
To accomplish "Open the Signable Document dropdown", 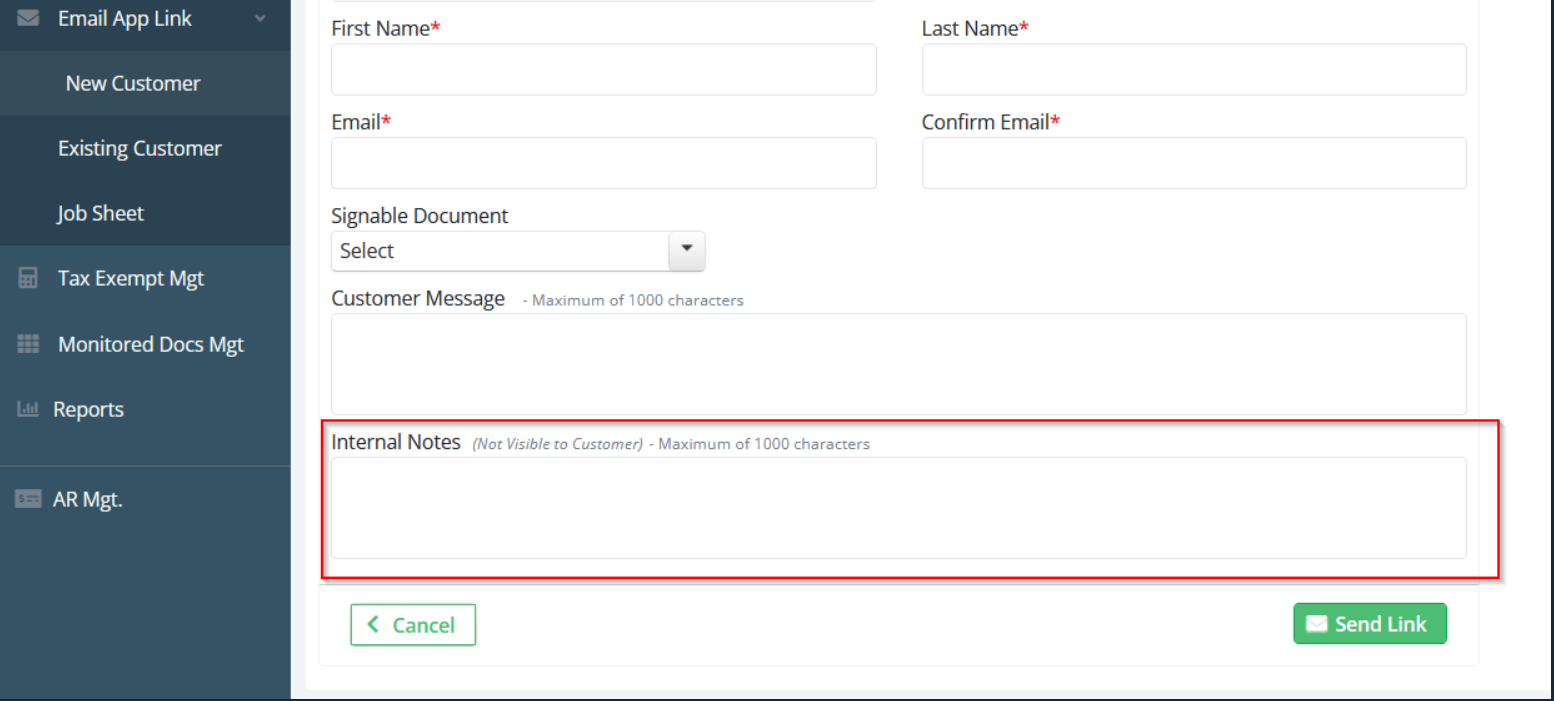I will tap(518, 251).
